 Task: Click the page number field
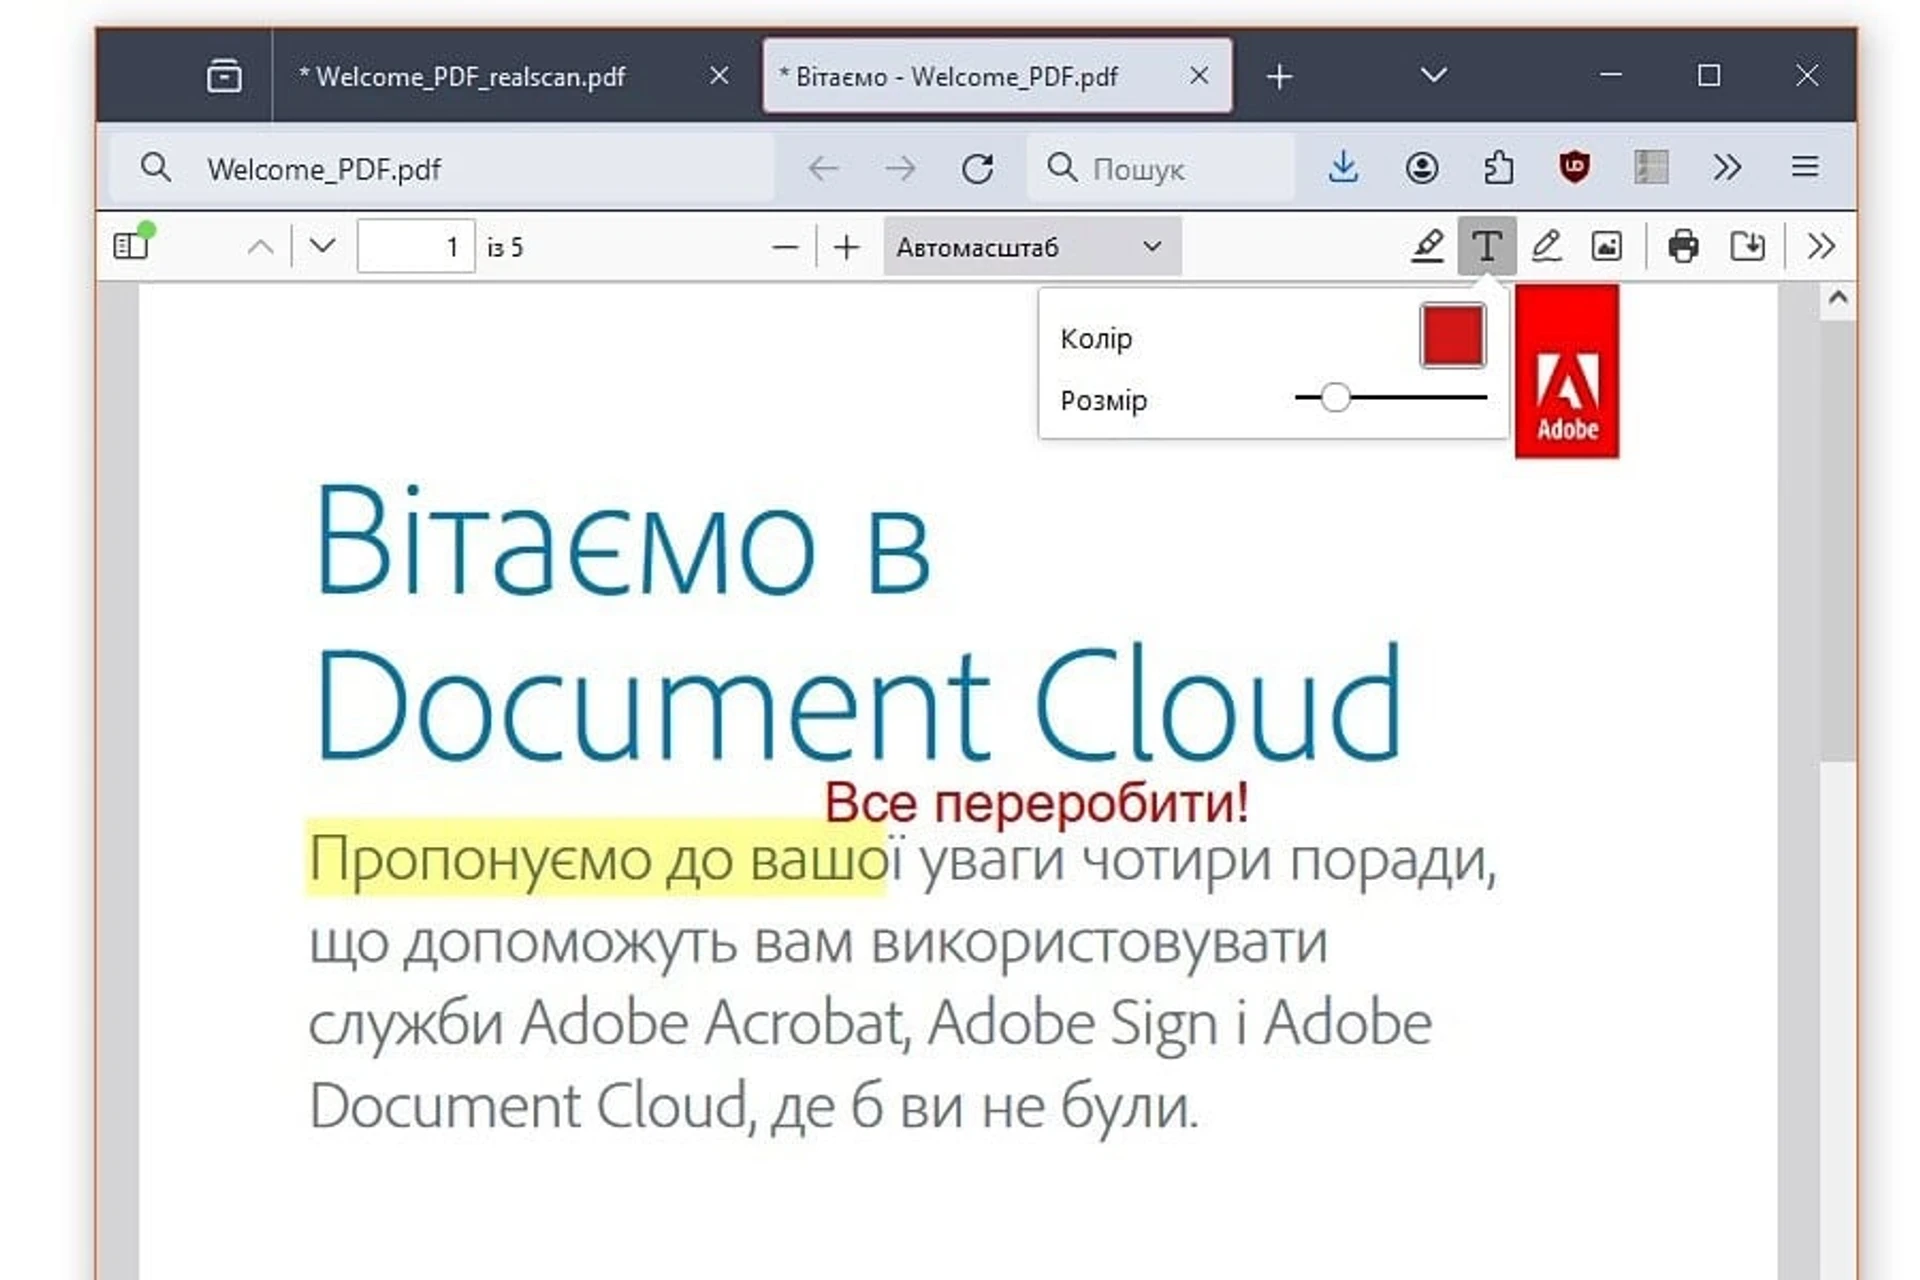pyautogui.click(x=416, y=246)
